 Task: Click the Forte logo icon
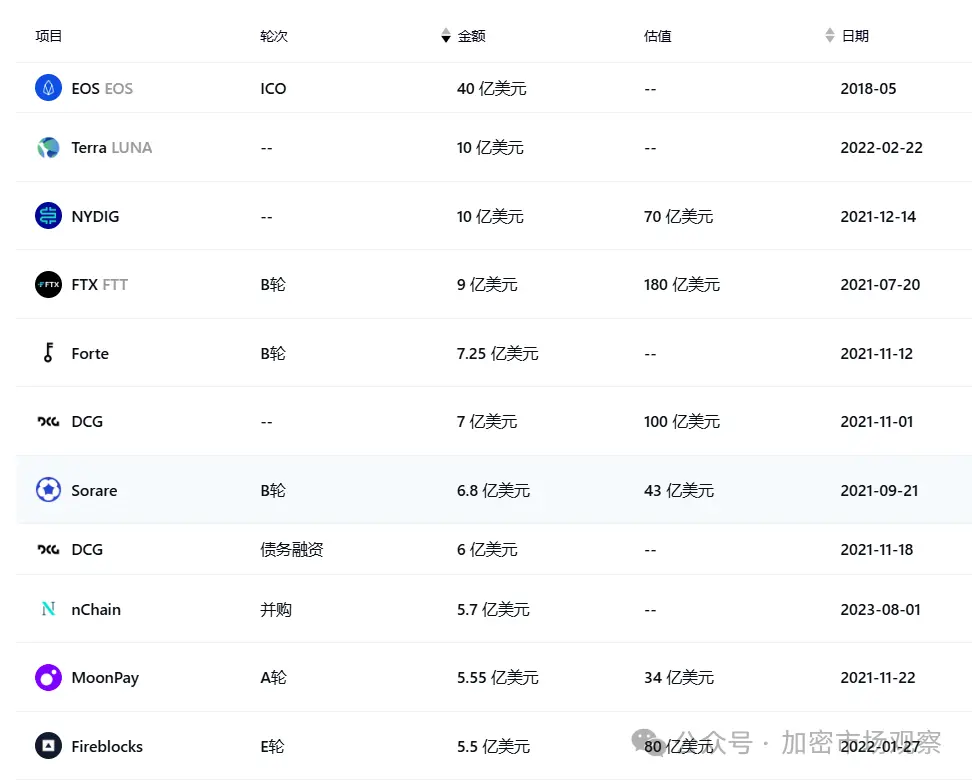[48, 353]
